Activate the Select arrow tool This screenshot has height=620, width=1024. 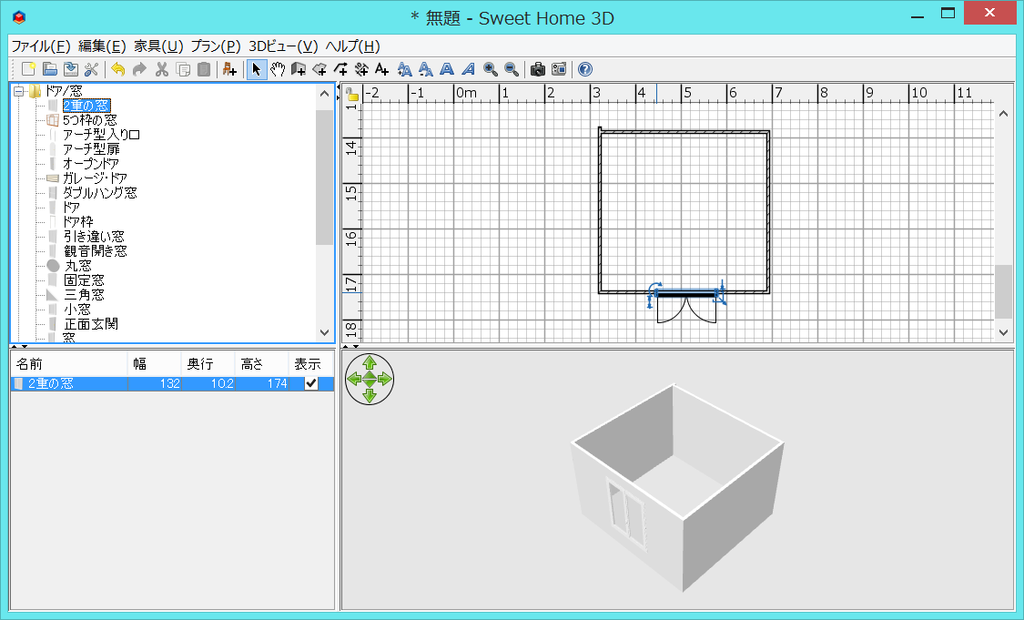pos(256,69)
